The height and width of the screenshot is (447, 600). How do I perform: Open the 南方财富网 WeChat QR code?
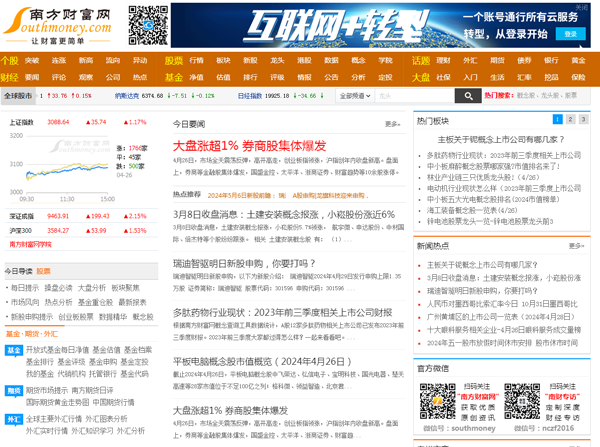(x=438, y=401)
